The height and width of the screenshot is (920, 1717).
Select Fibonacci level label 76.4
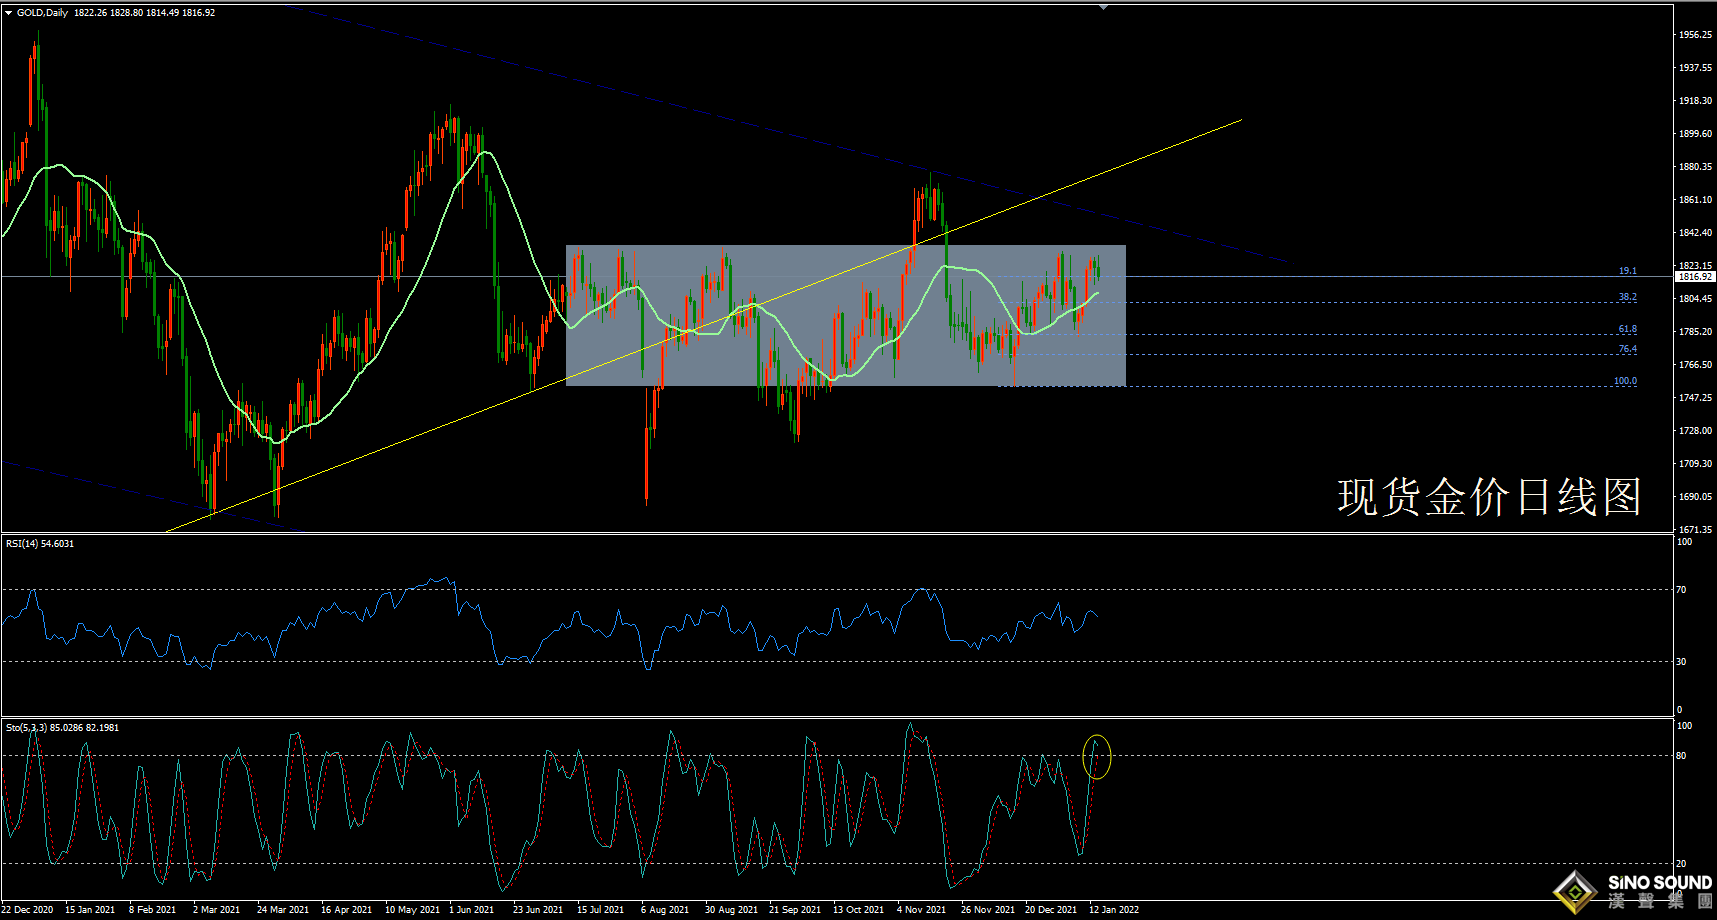click(x=1628, y=349)
